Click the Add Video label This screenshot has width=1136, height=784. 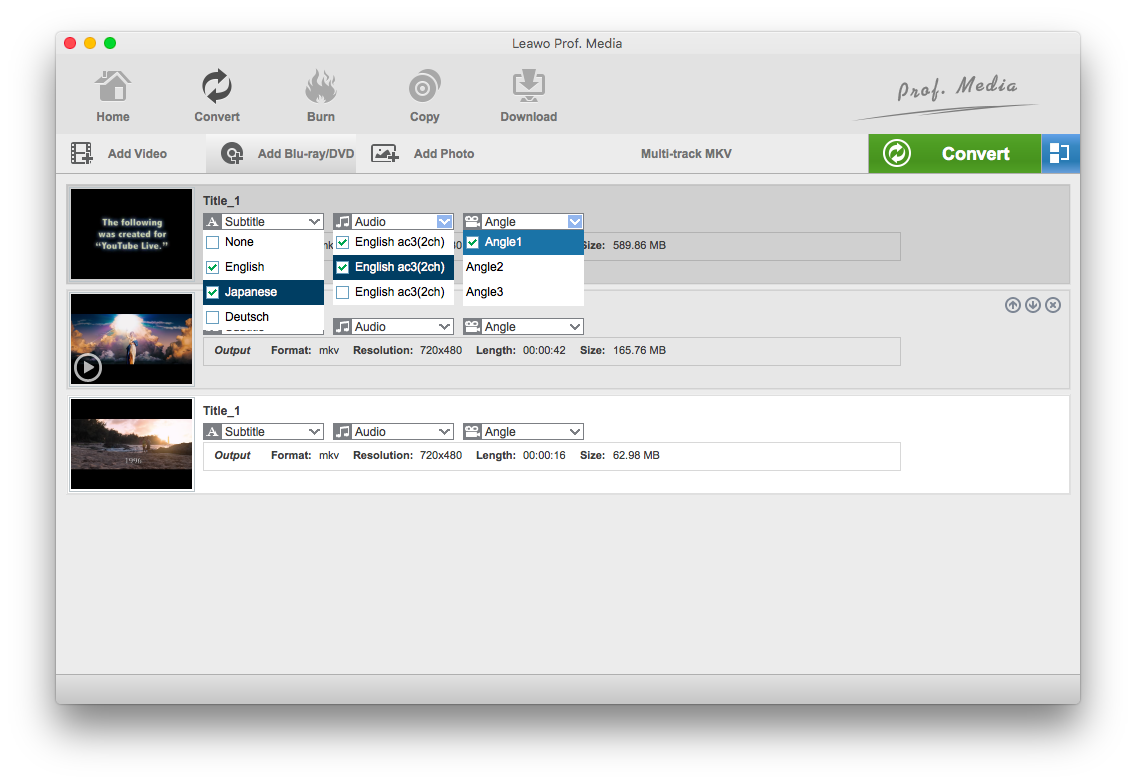point(137,154)
